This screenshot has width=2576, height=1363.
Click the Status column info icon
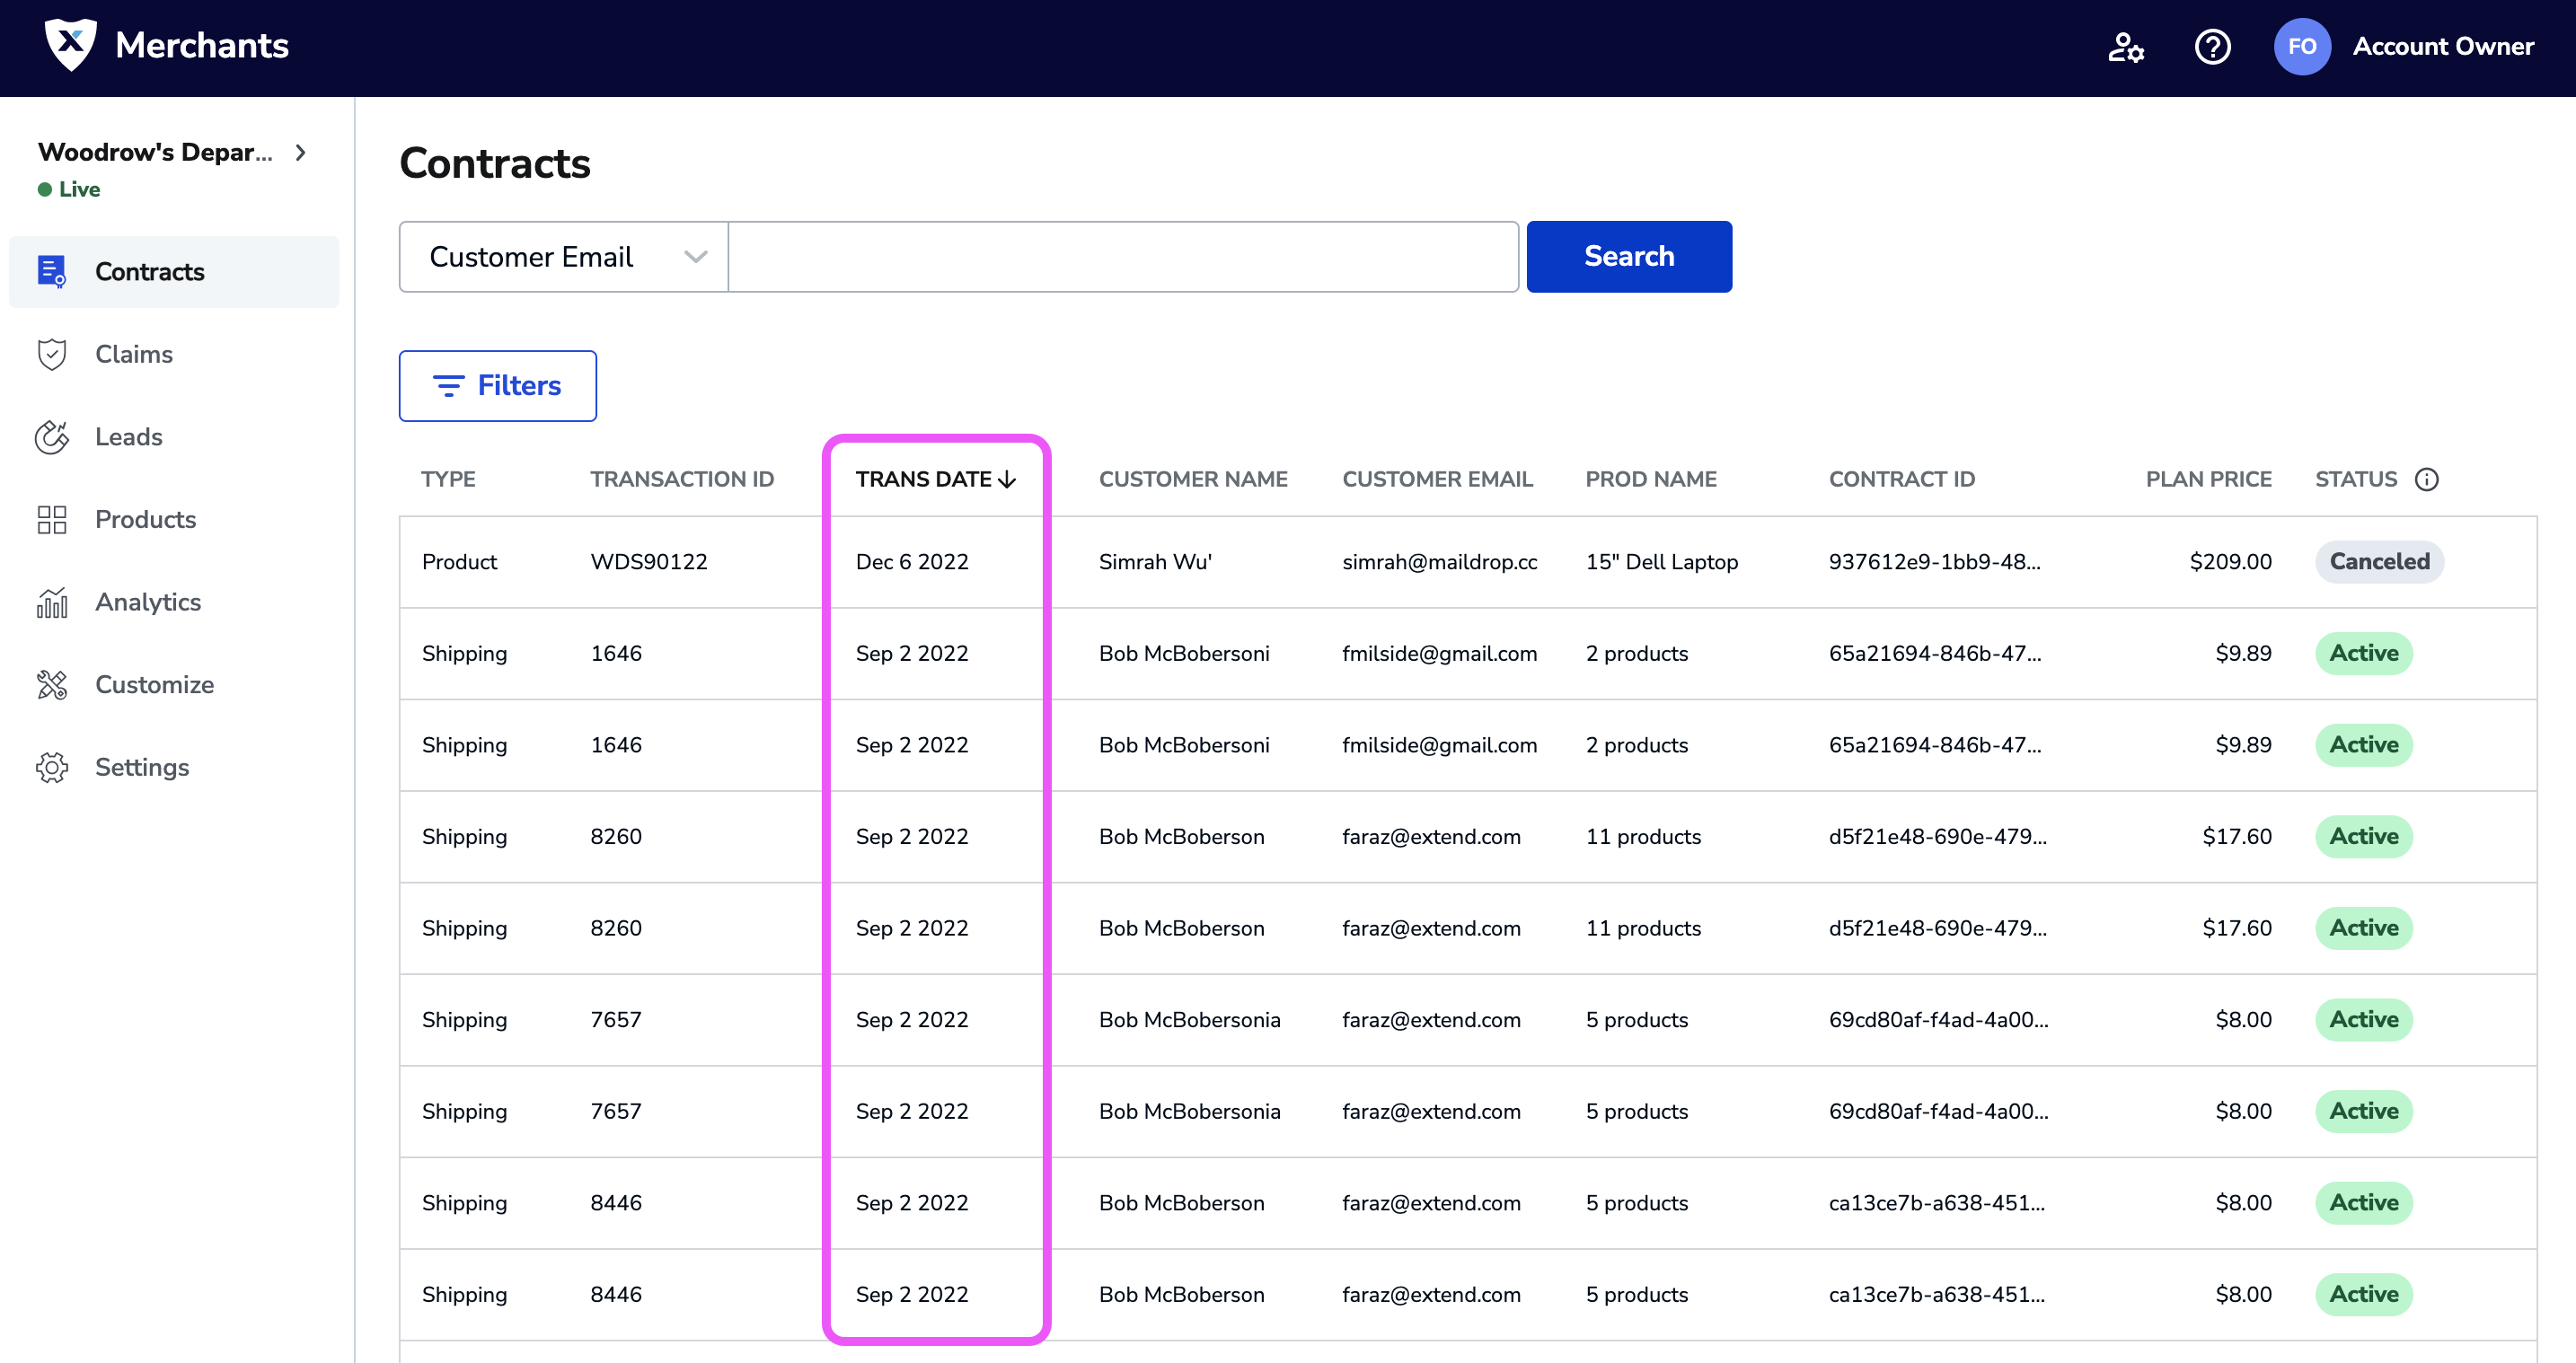click(2427, 479)
